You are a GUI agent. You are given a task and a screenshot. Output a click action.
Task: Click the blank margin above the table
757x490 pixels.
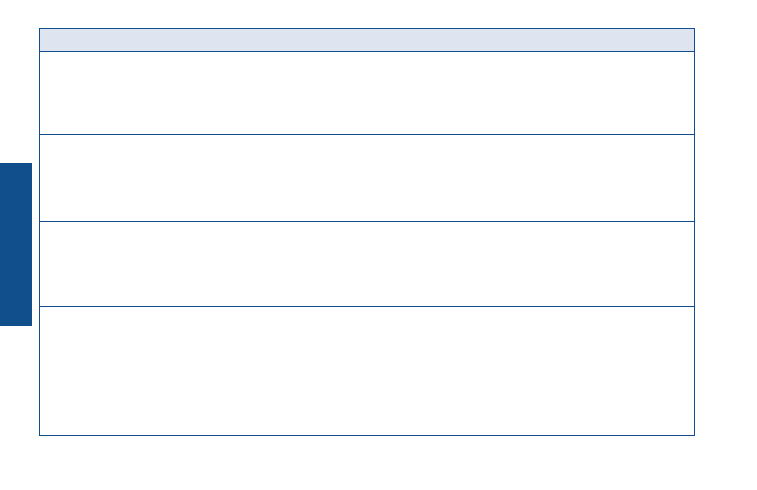tap(367, 14)
